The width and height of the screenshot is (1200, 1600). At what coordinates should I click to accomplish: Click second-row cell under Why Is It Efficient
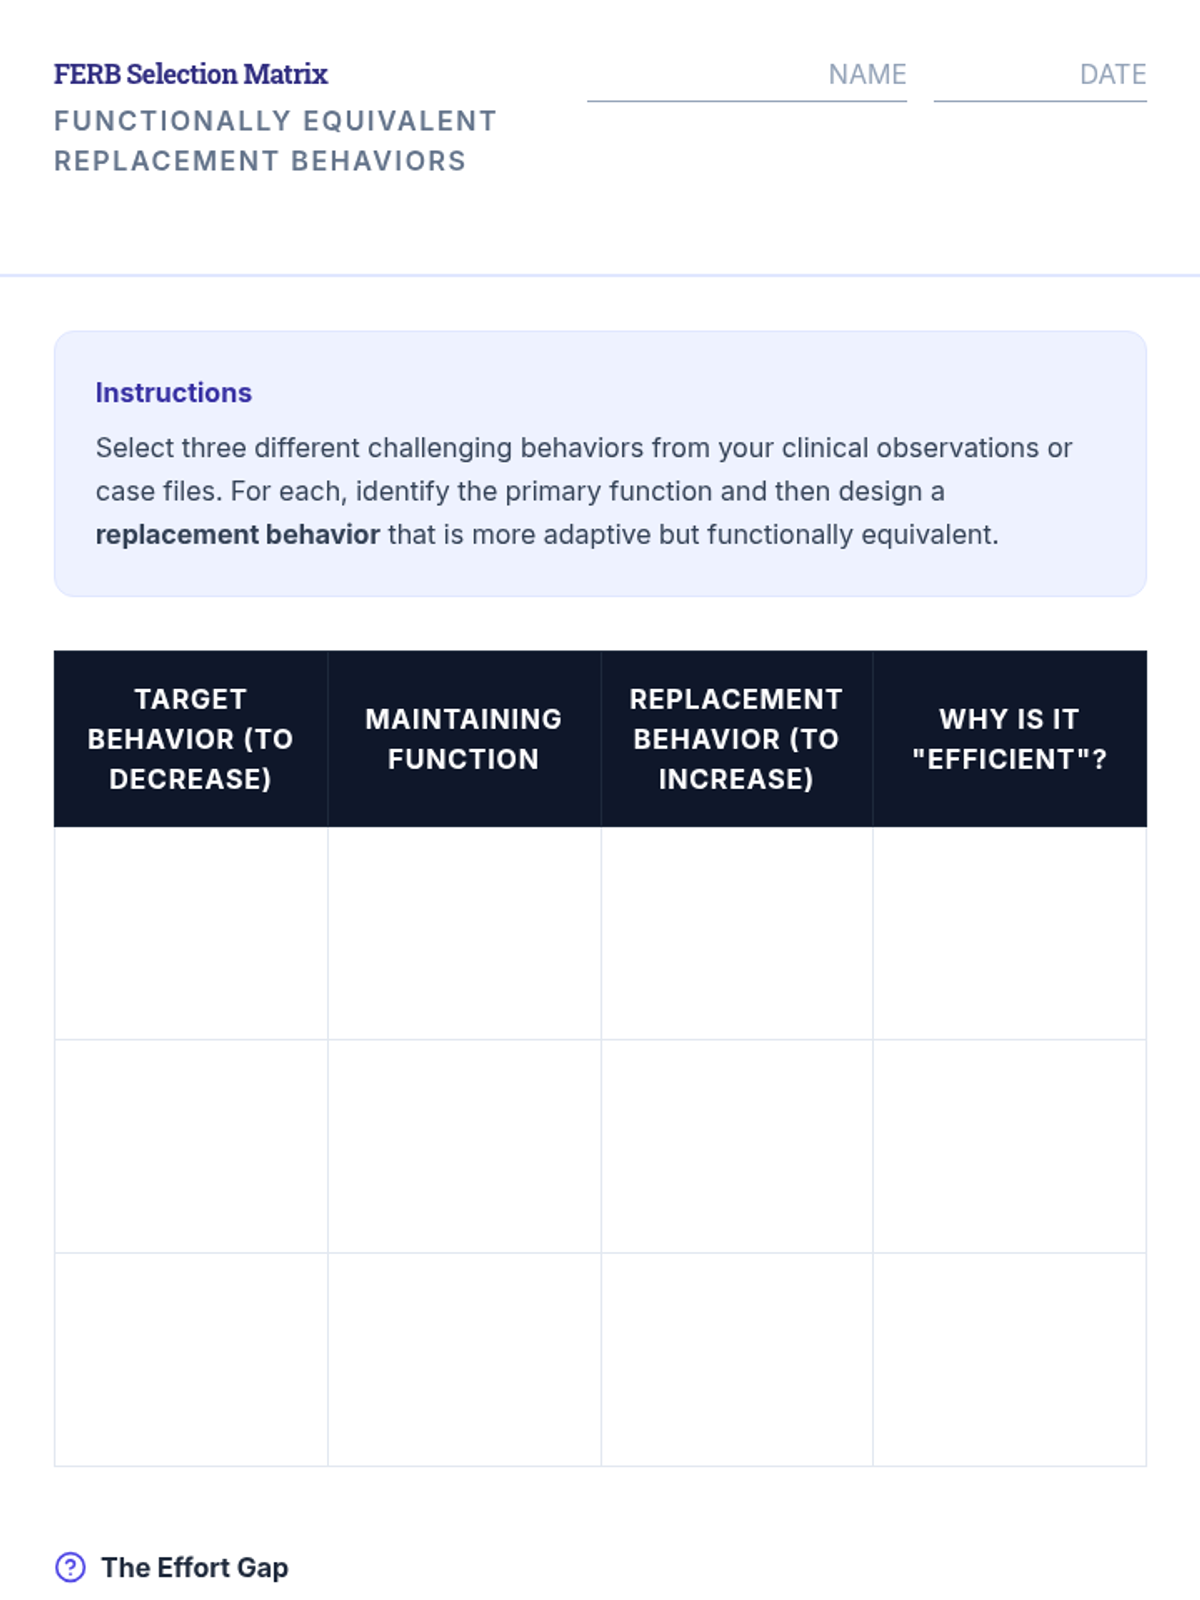1010,1146
